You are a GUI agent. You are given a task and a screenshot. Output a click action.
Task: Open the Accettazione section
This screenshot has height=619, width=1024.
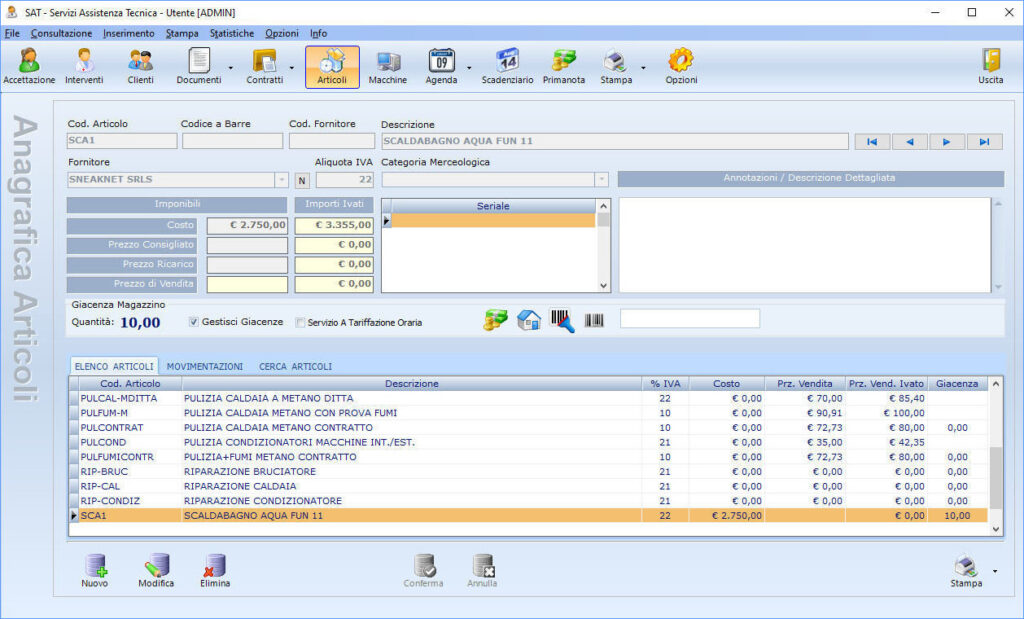coord(29,67)
